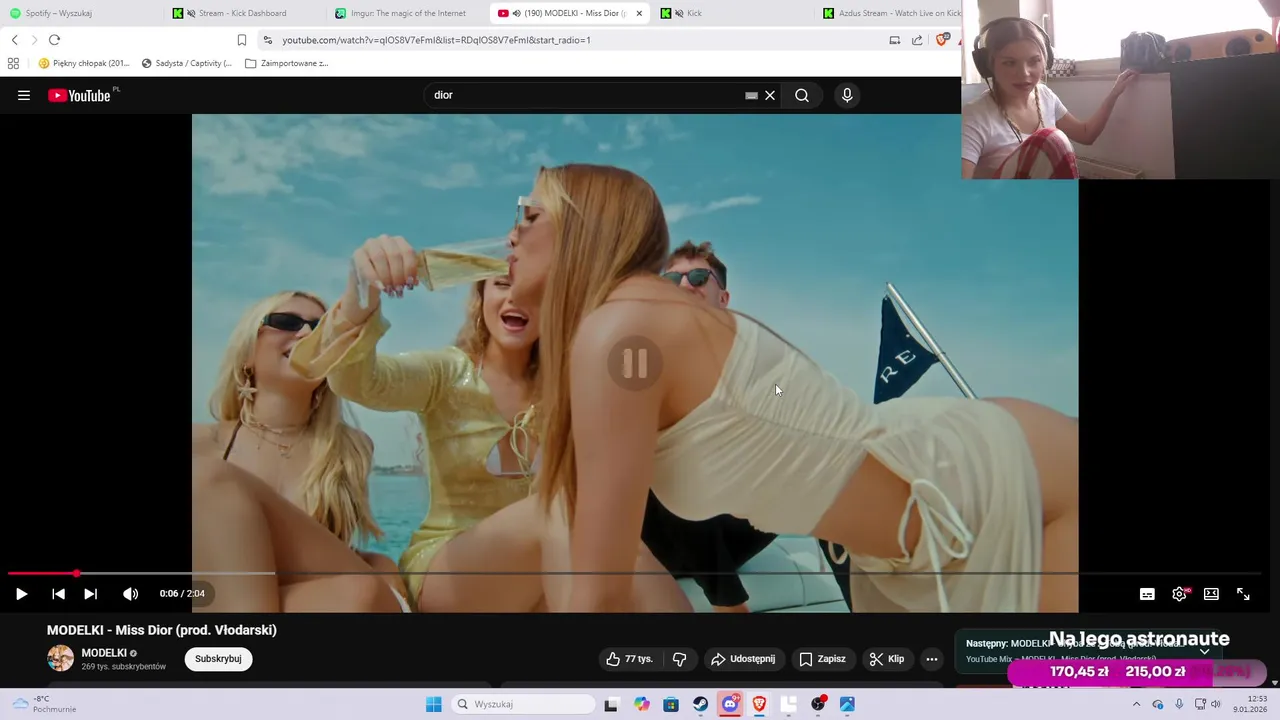Open clock and date 12:53 panel
Screen dimensions: 1280x720
[x=1250, y=704]
